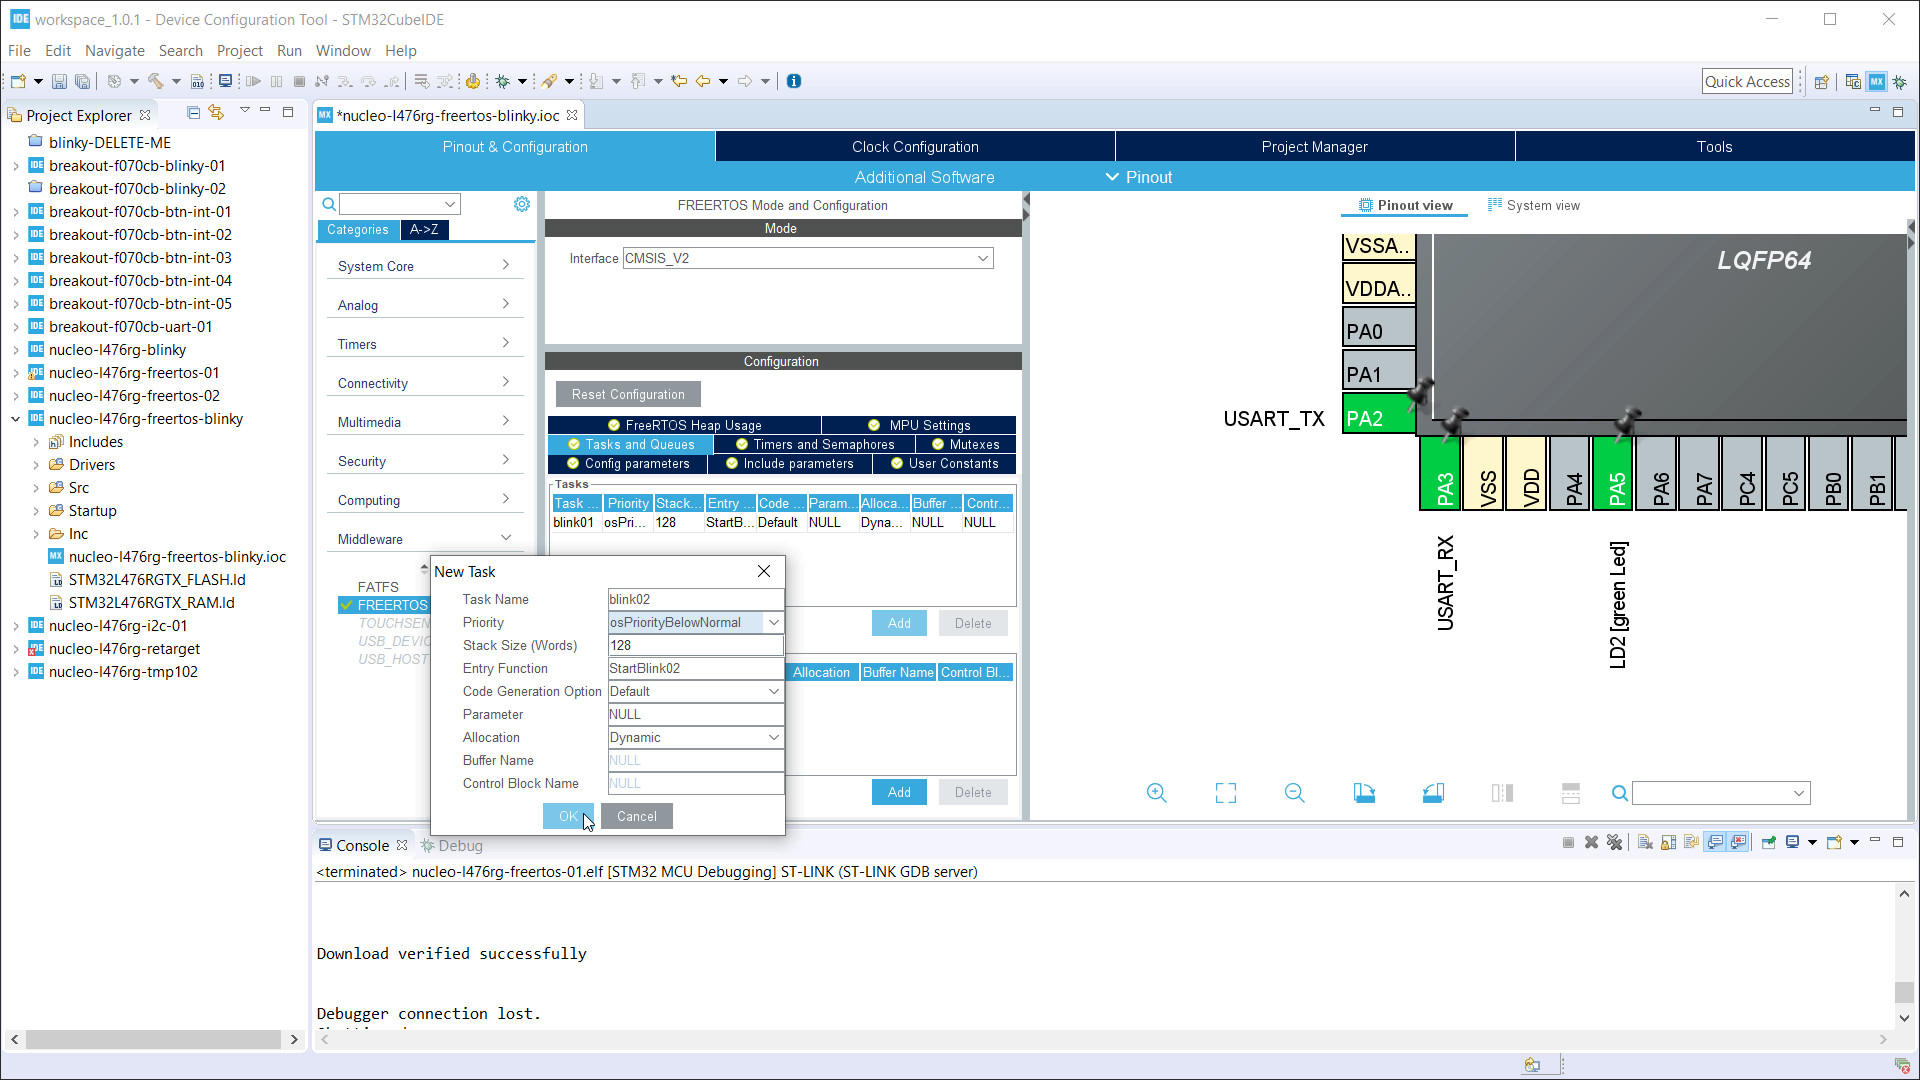The height and width of the screenshot is (1080, 1920).
Task: Open the Device Configuration Tool perspective icon
Action: 1877,82
